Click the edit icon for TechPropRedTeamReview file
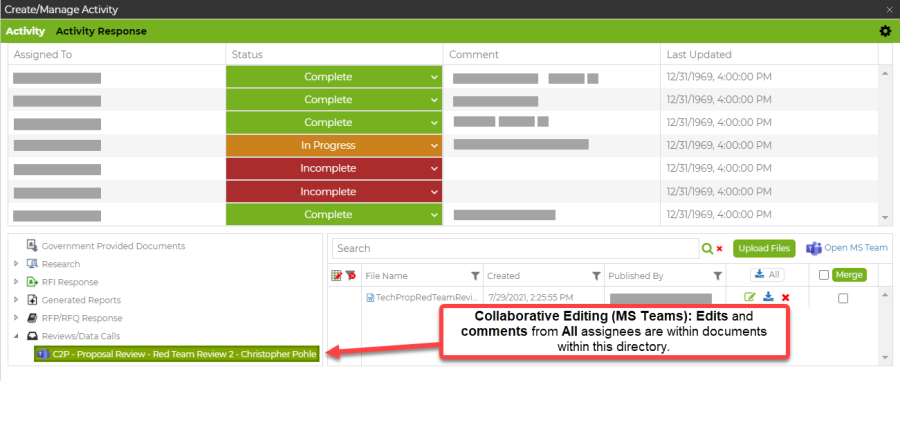 (750, 297)
